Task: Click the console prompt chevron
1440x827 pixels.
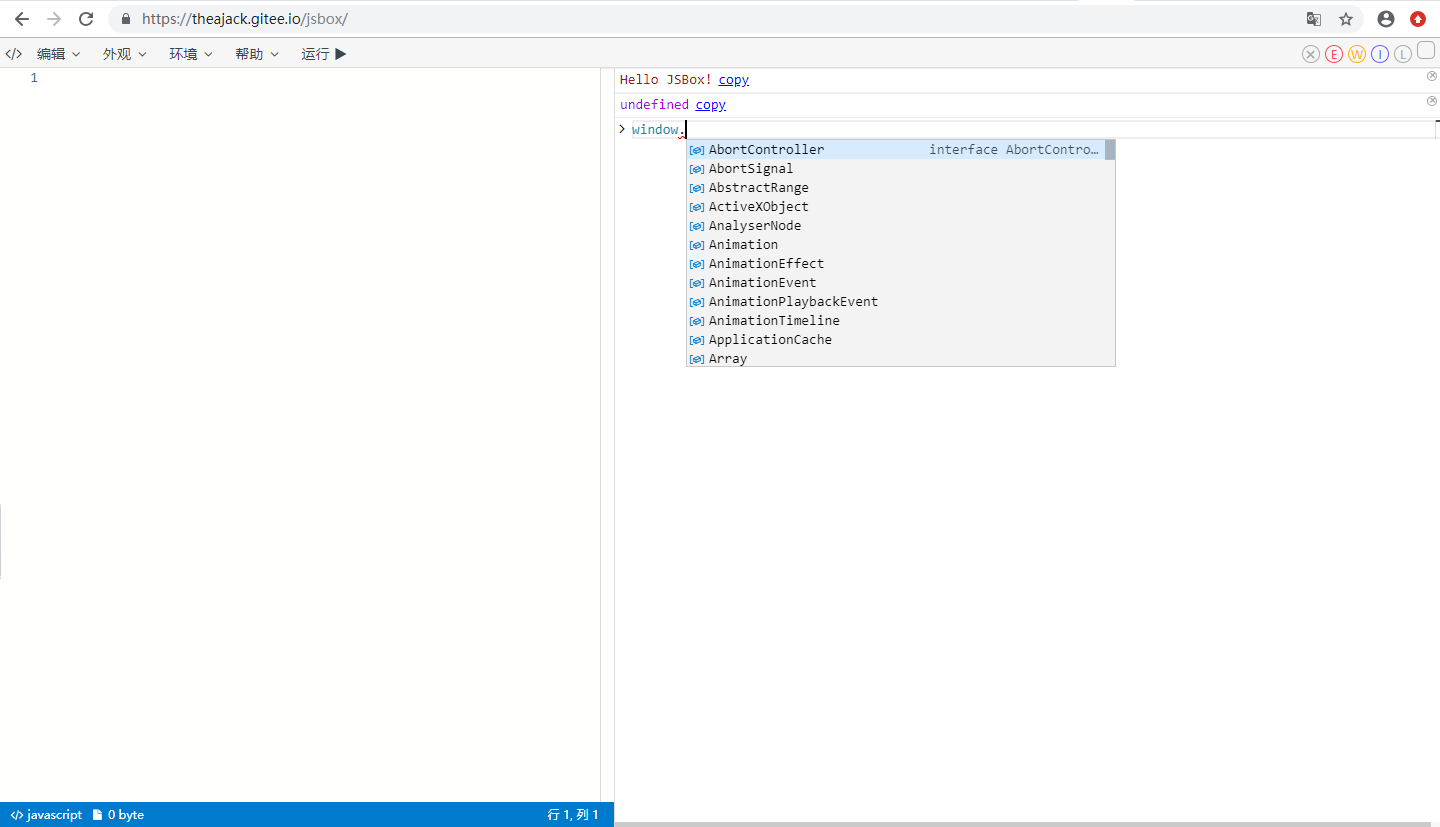Action: (x=622, y=129)
